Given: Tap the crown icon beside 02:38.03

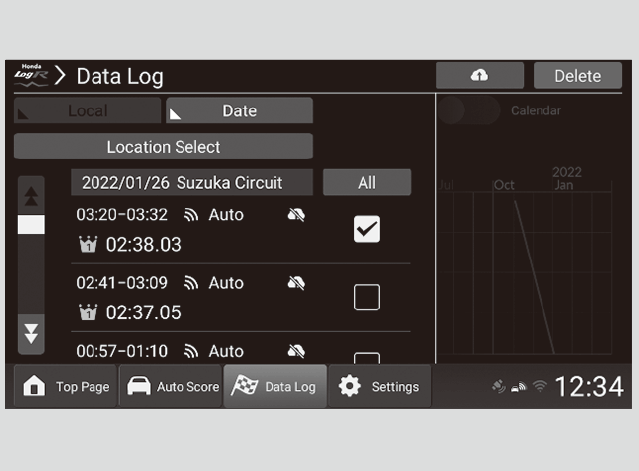Looking at the screenshot, I should click(x=87, y=245).
